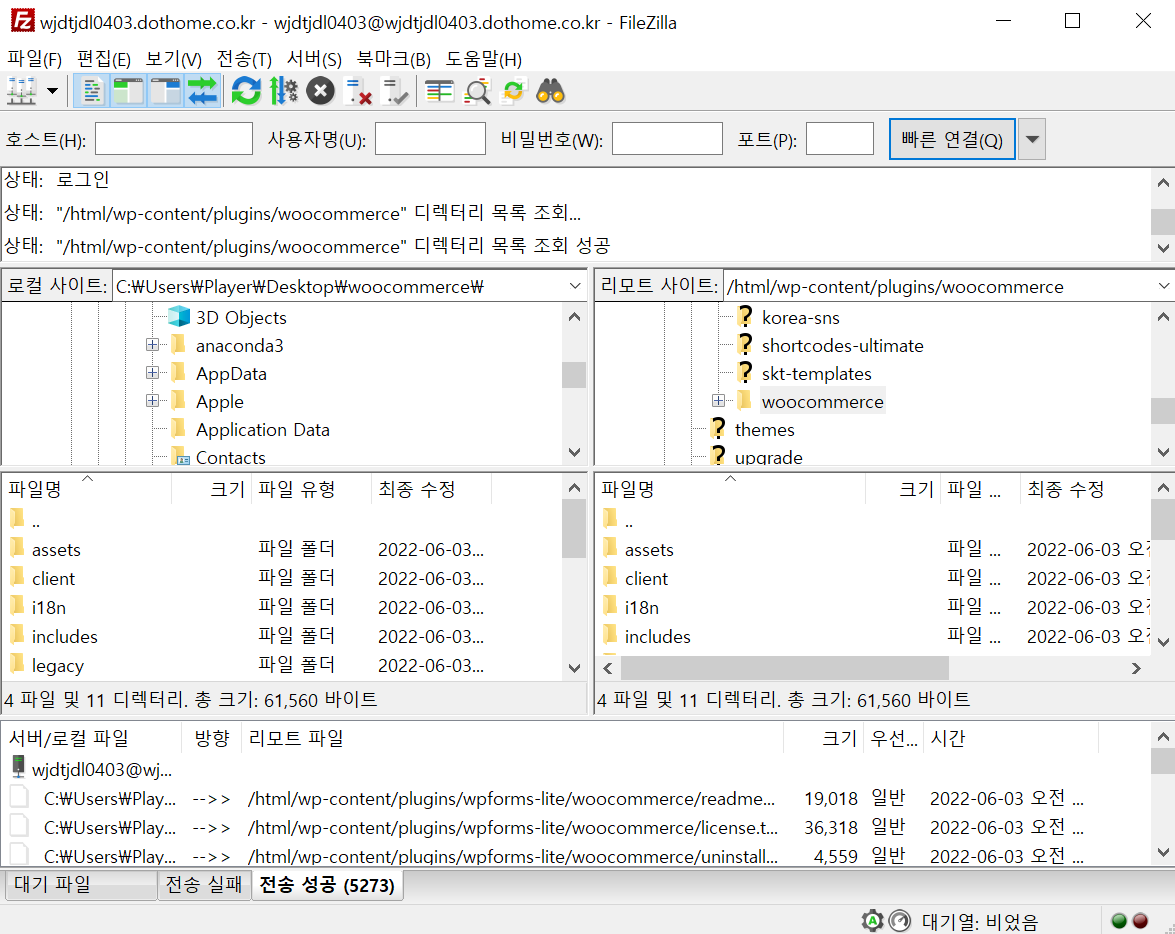Toggle synchronized browsing icon
The width and height of the screenshot is (1175, 934).
tap(513, 91)
